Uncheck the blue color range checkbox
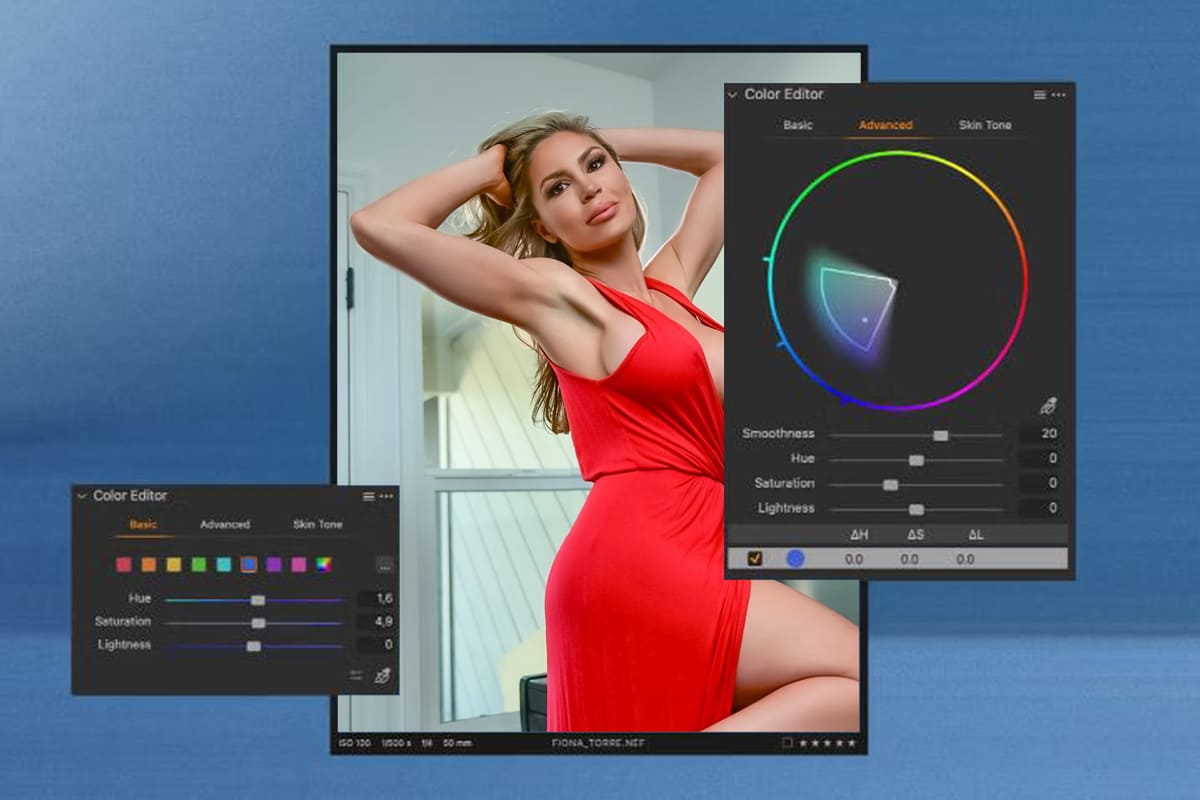 click(754, 559)
